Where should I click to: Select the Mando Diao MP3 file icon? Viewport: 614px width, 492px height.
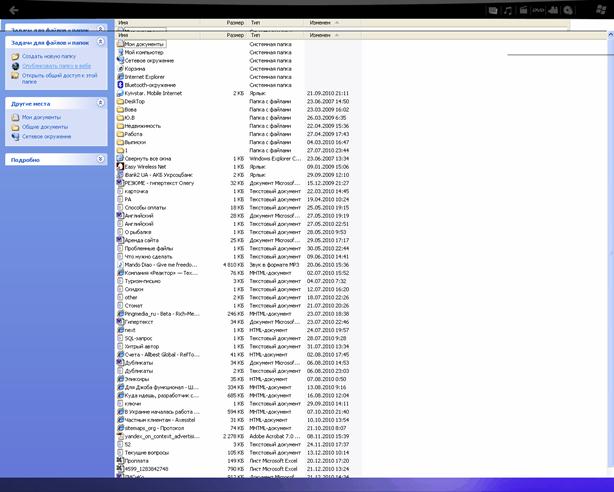click(x=120, y=265)
